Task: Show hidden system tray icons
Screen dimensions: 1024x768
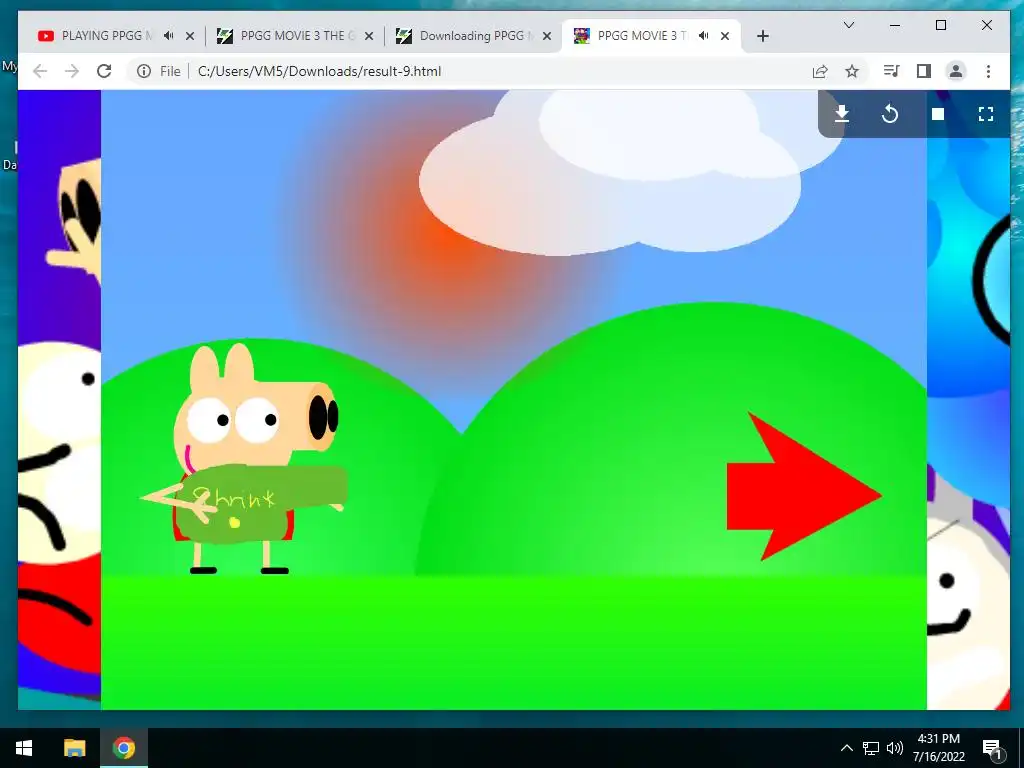Action: coord(846,748)
